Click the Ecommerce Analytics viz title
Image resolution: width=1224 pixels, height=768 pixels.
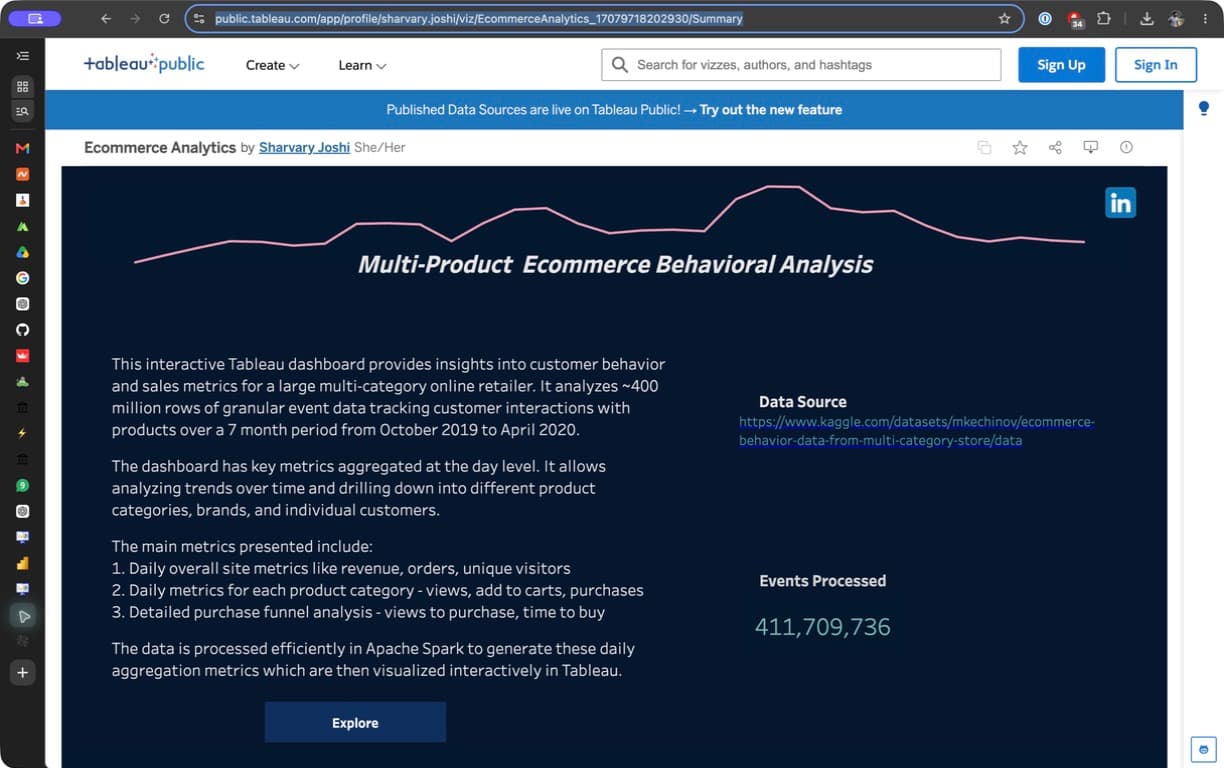(160, 147)
